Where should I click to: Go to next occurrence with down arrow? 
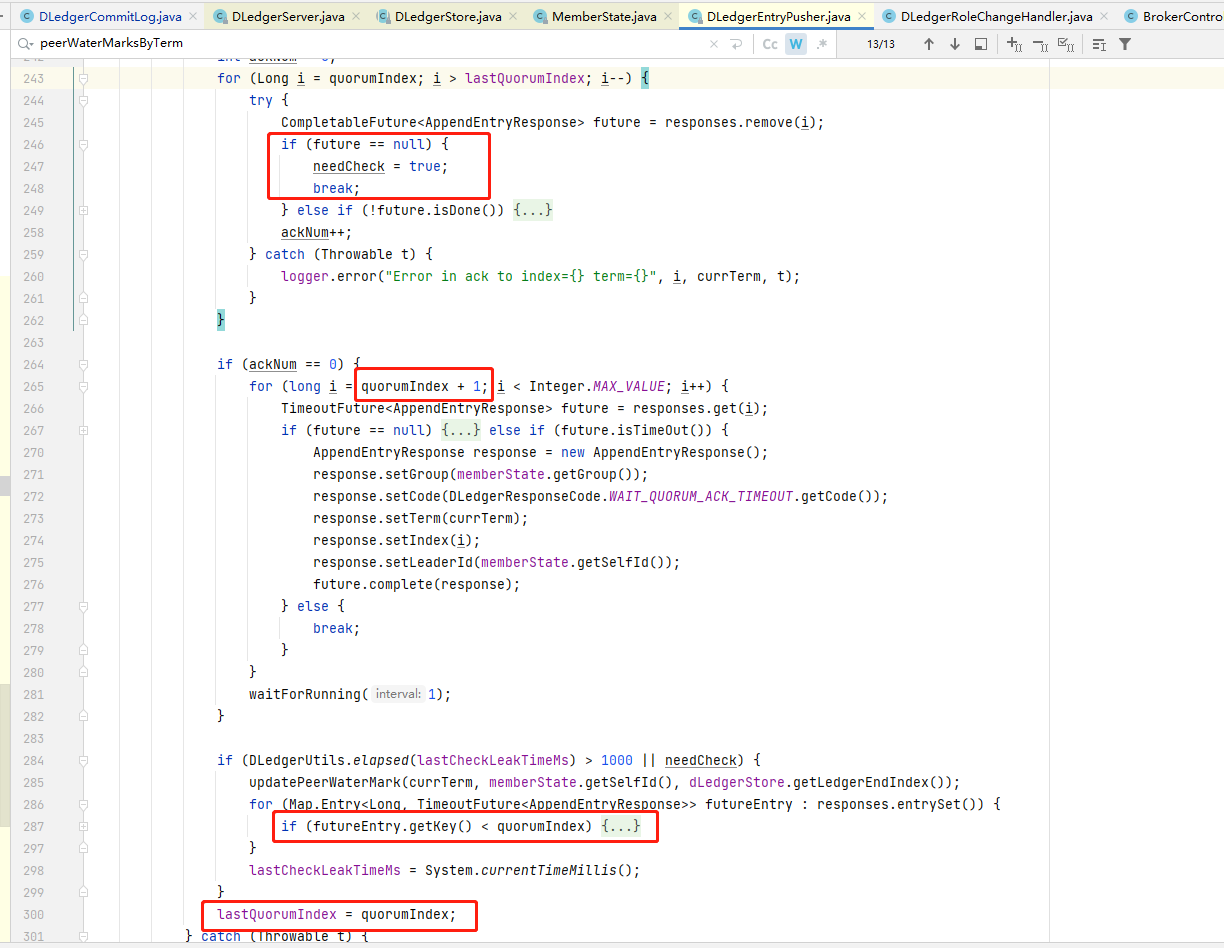pos(954,44)
